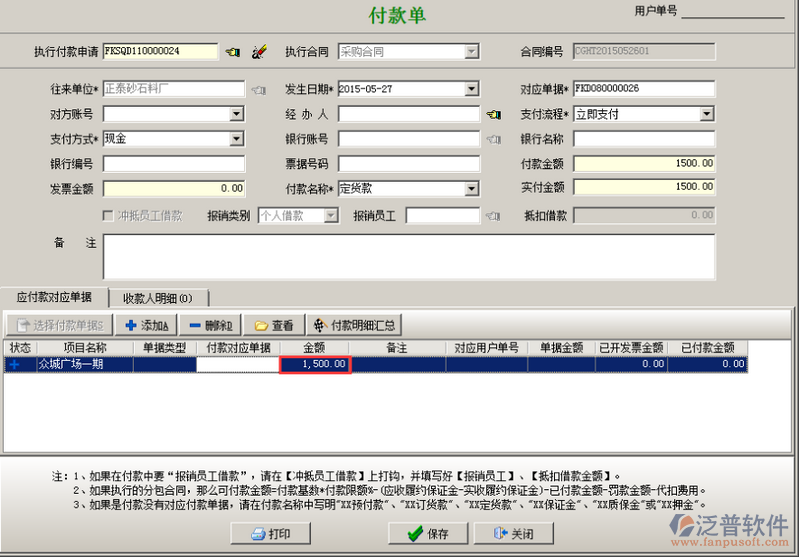Click the 备注 multiline text area
Image resolution: width=799 pixels, height=558 pixels.
click(x=409, y=257)
